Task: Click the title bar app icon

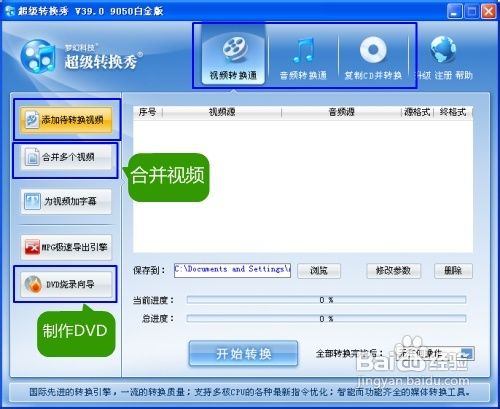Action: (10, 11)
